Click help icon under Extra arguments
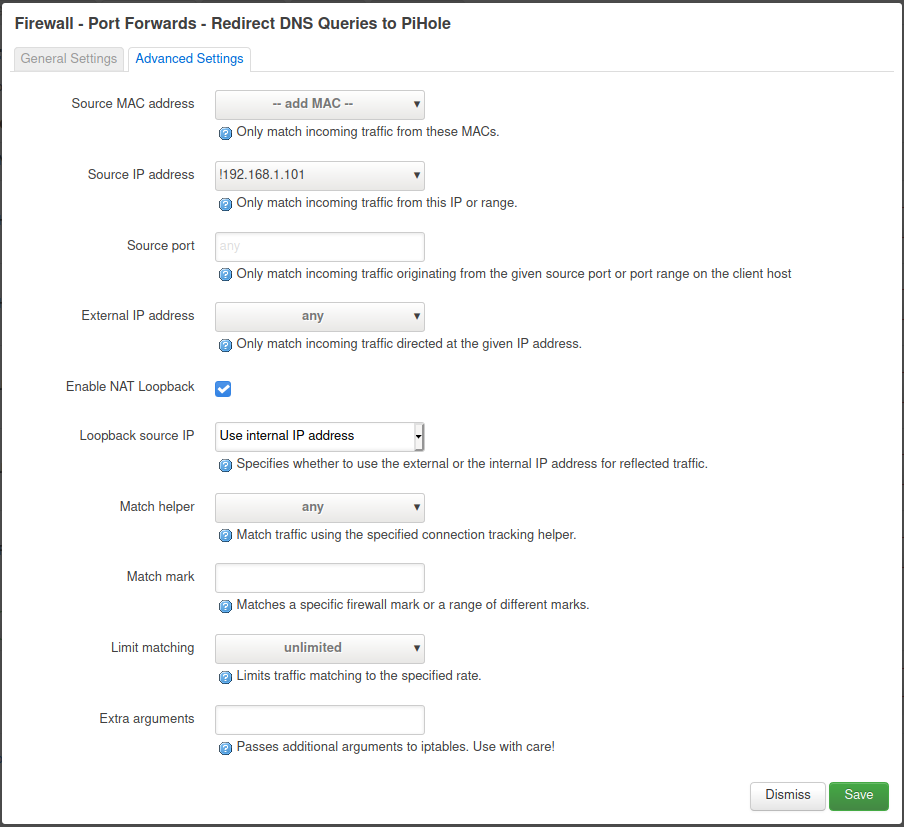The height and width of the screenshot is (827, 904). [x=225, y=748]
